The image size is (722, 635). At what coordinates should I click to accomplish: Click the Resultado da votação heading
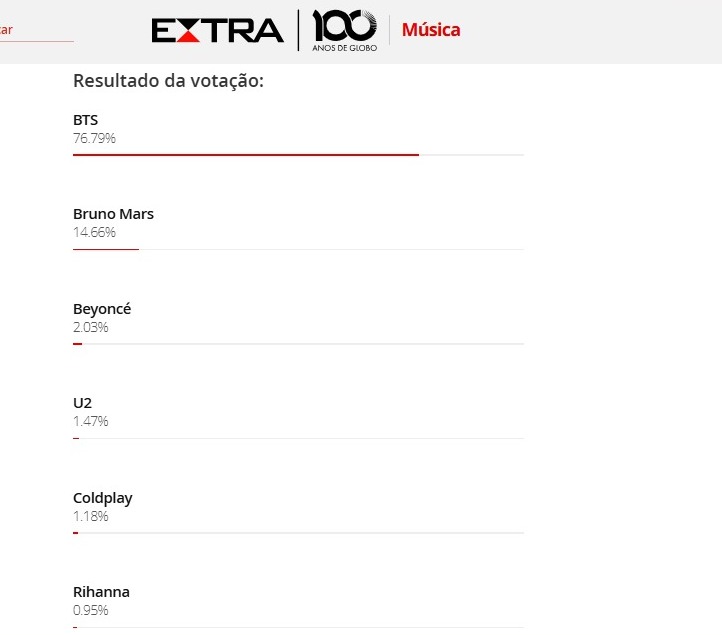(169, 81)
